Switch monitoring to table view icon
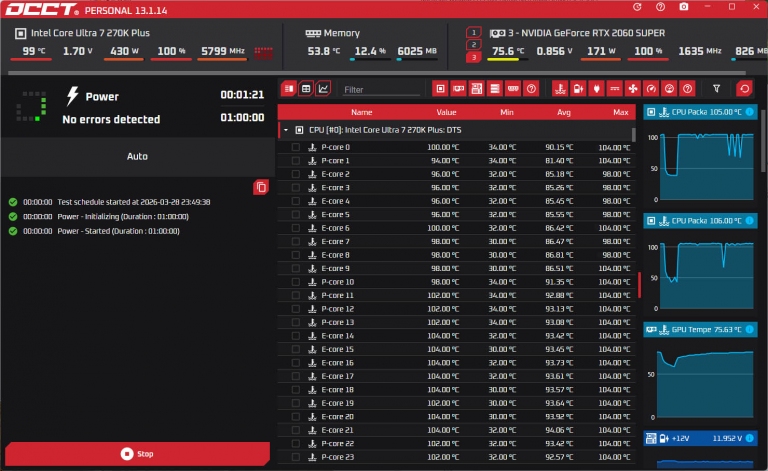This screenshot has width=768, height=471. click(306, 89)
